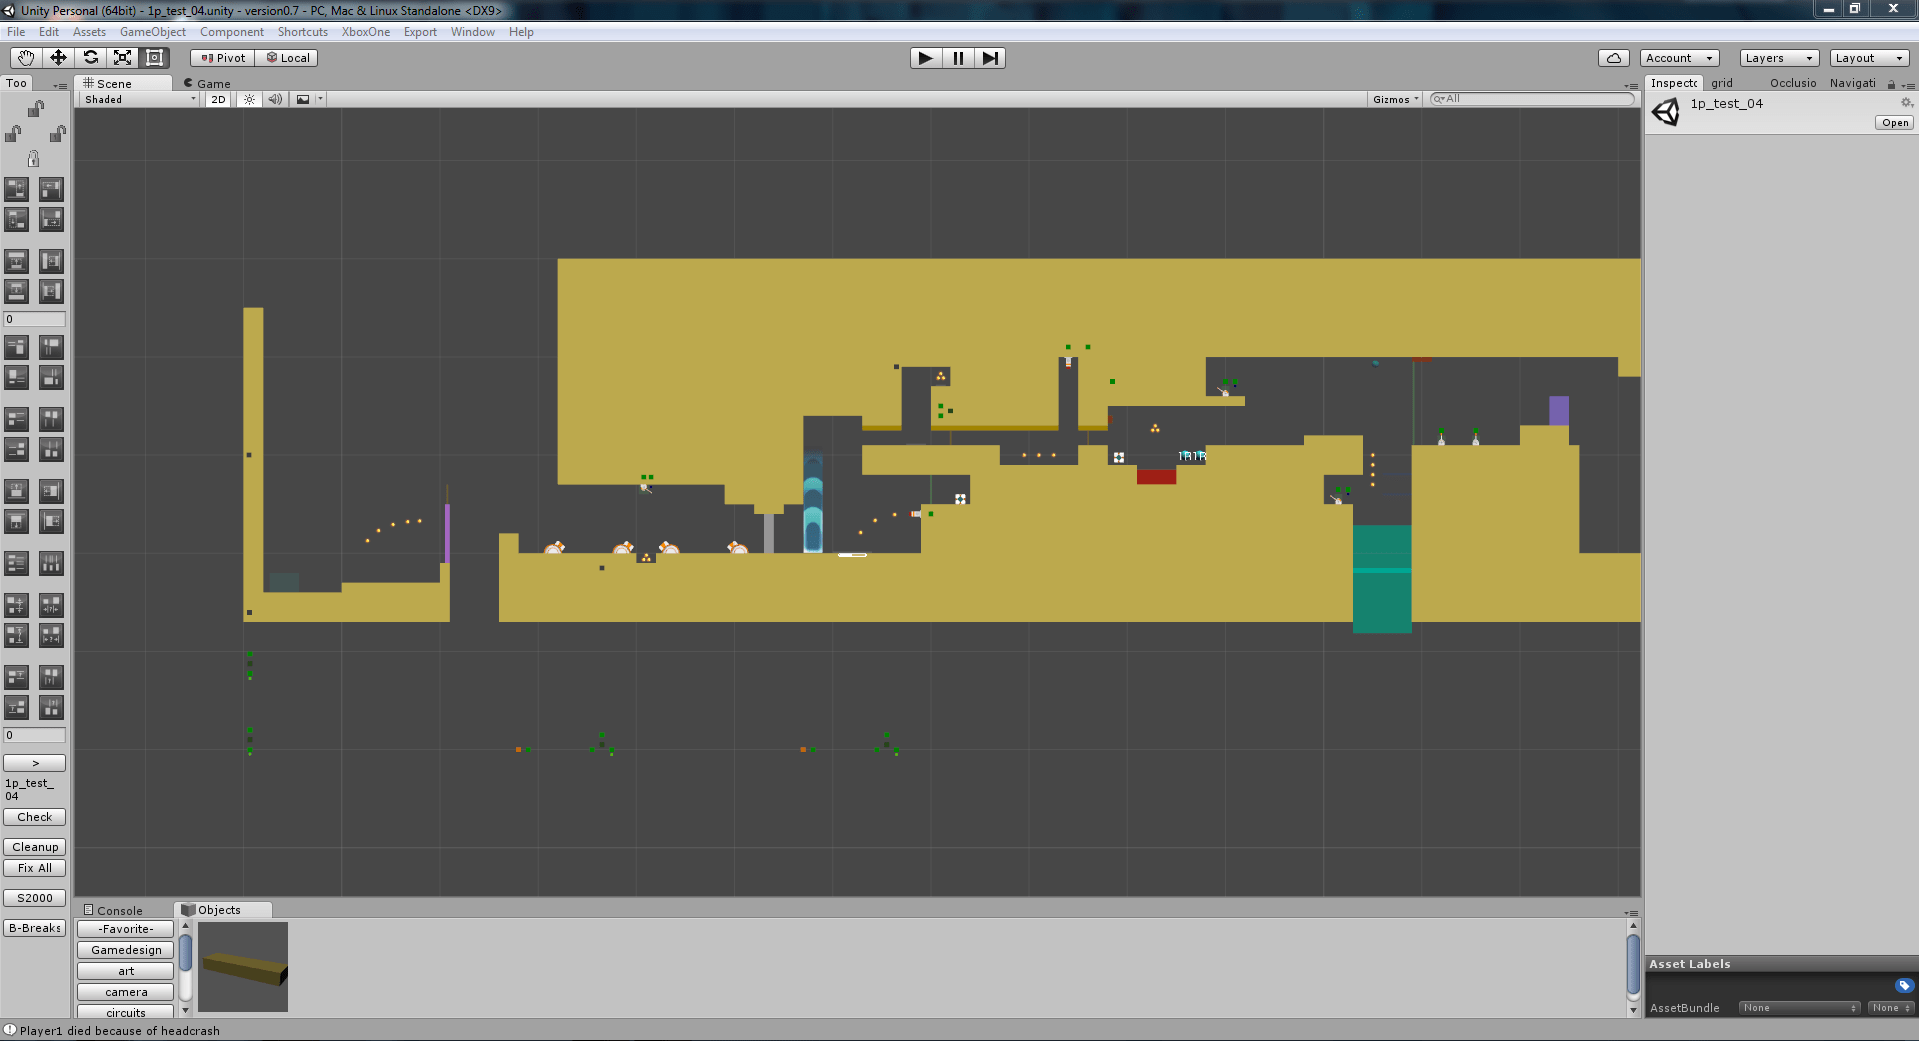
Task: Toggle scene lighting
Action: 248,99
